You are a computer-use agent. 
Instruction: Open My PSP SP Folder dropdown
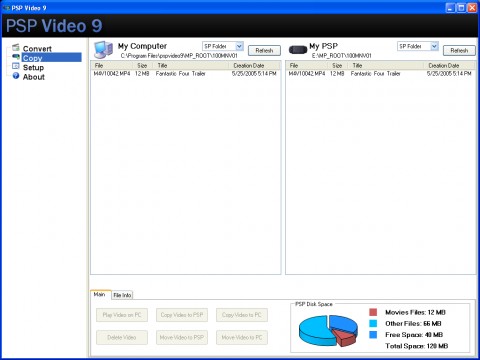(x=434, y=46)
